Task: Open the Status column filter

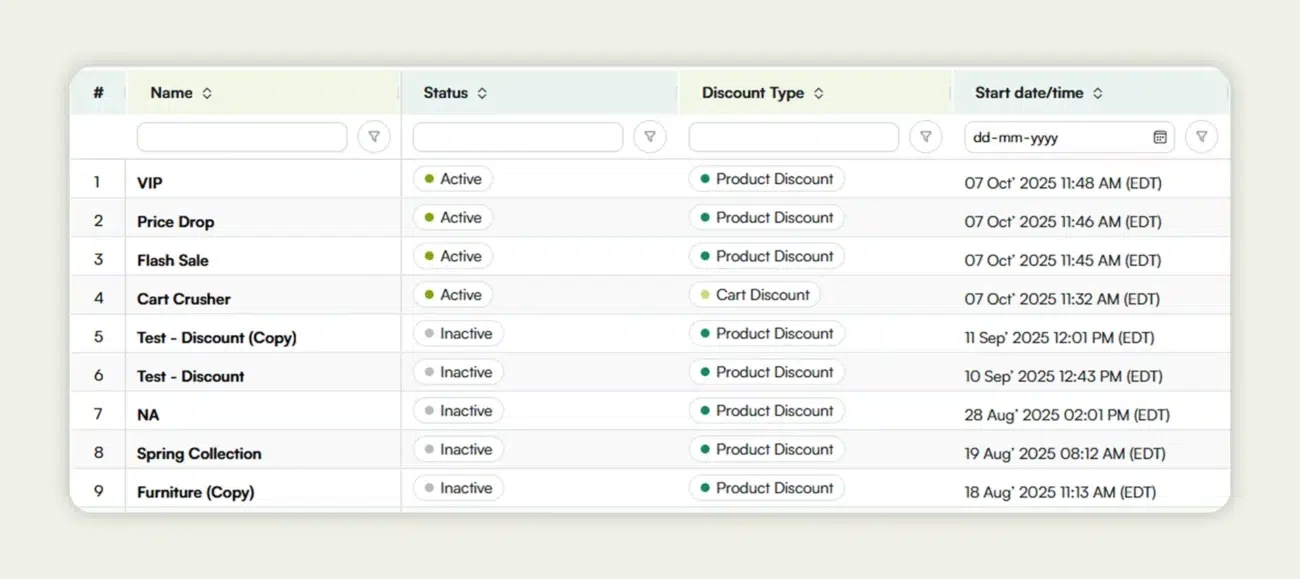Action: pos(650,137)
